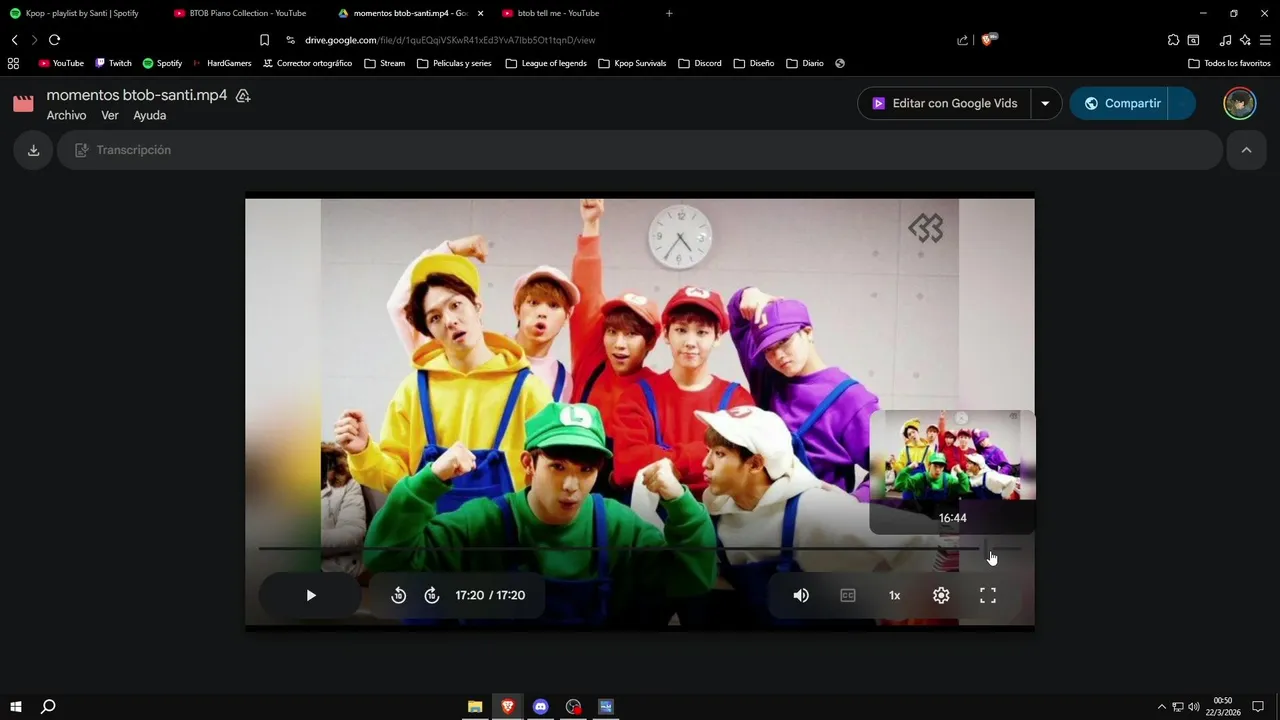This screenshot has width=1280, height=720.
Task: Open the globe bookmark after Diario
Action: click(840, 63)
